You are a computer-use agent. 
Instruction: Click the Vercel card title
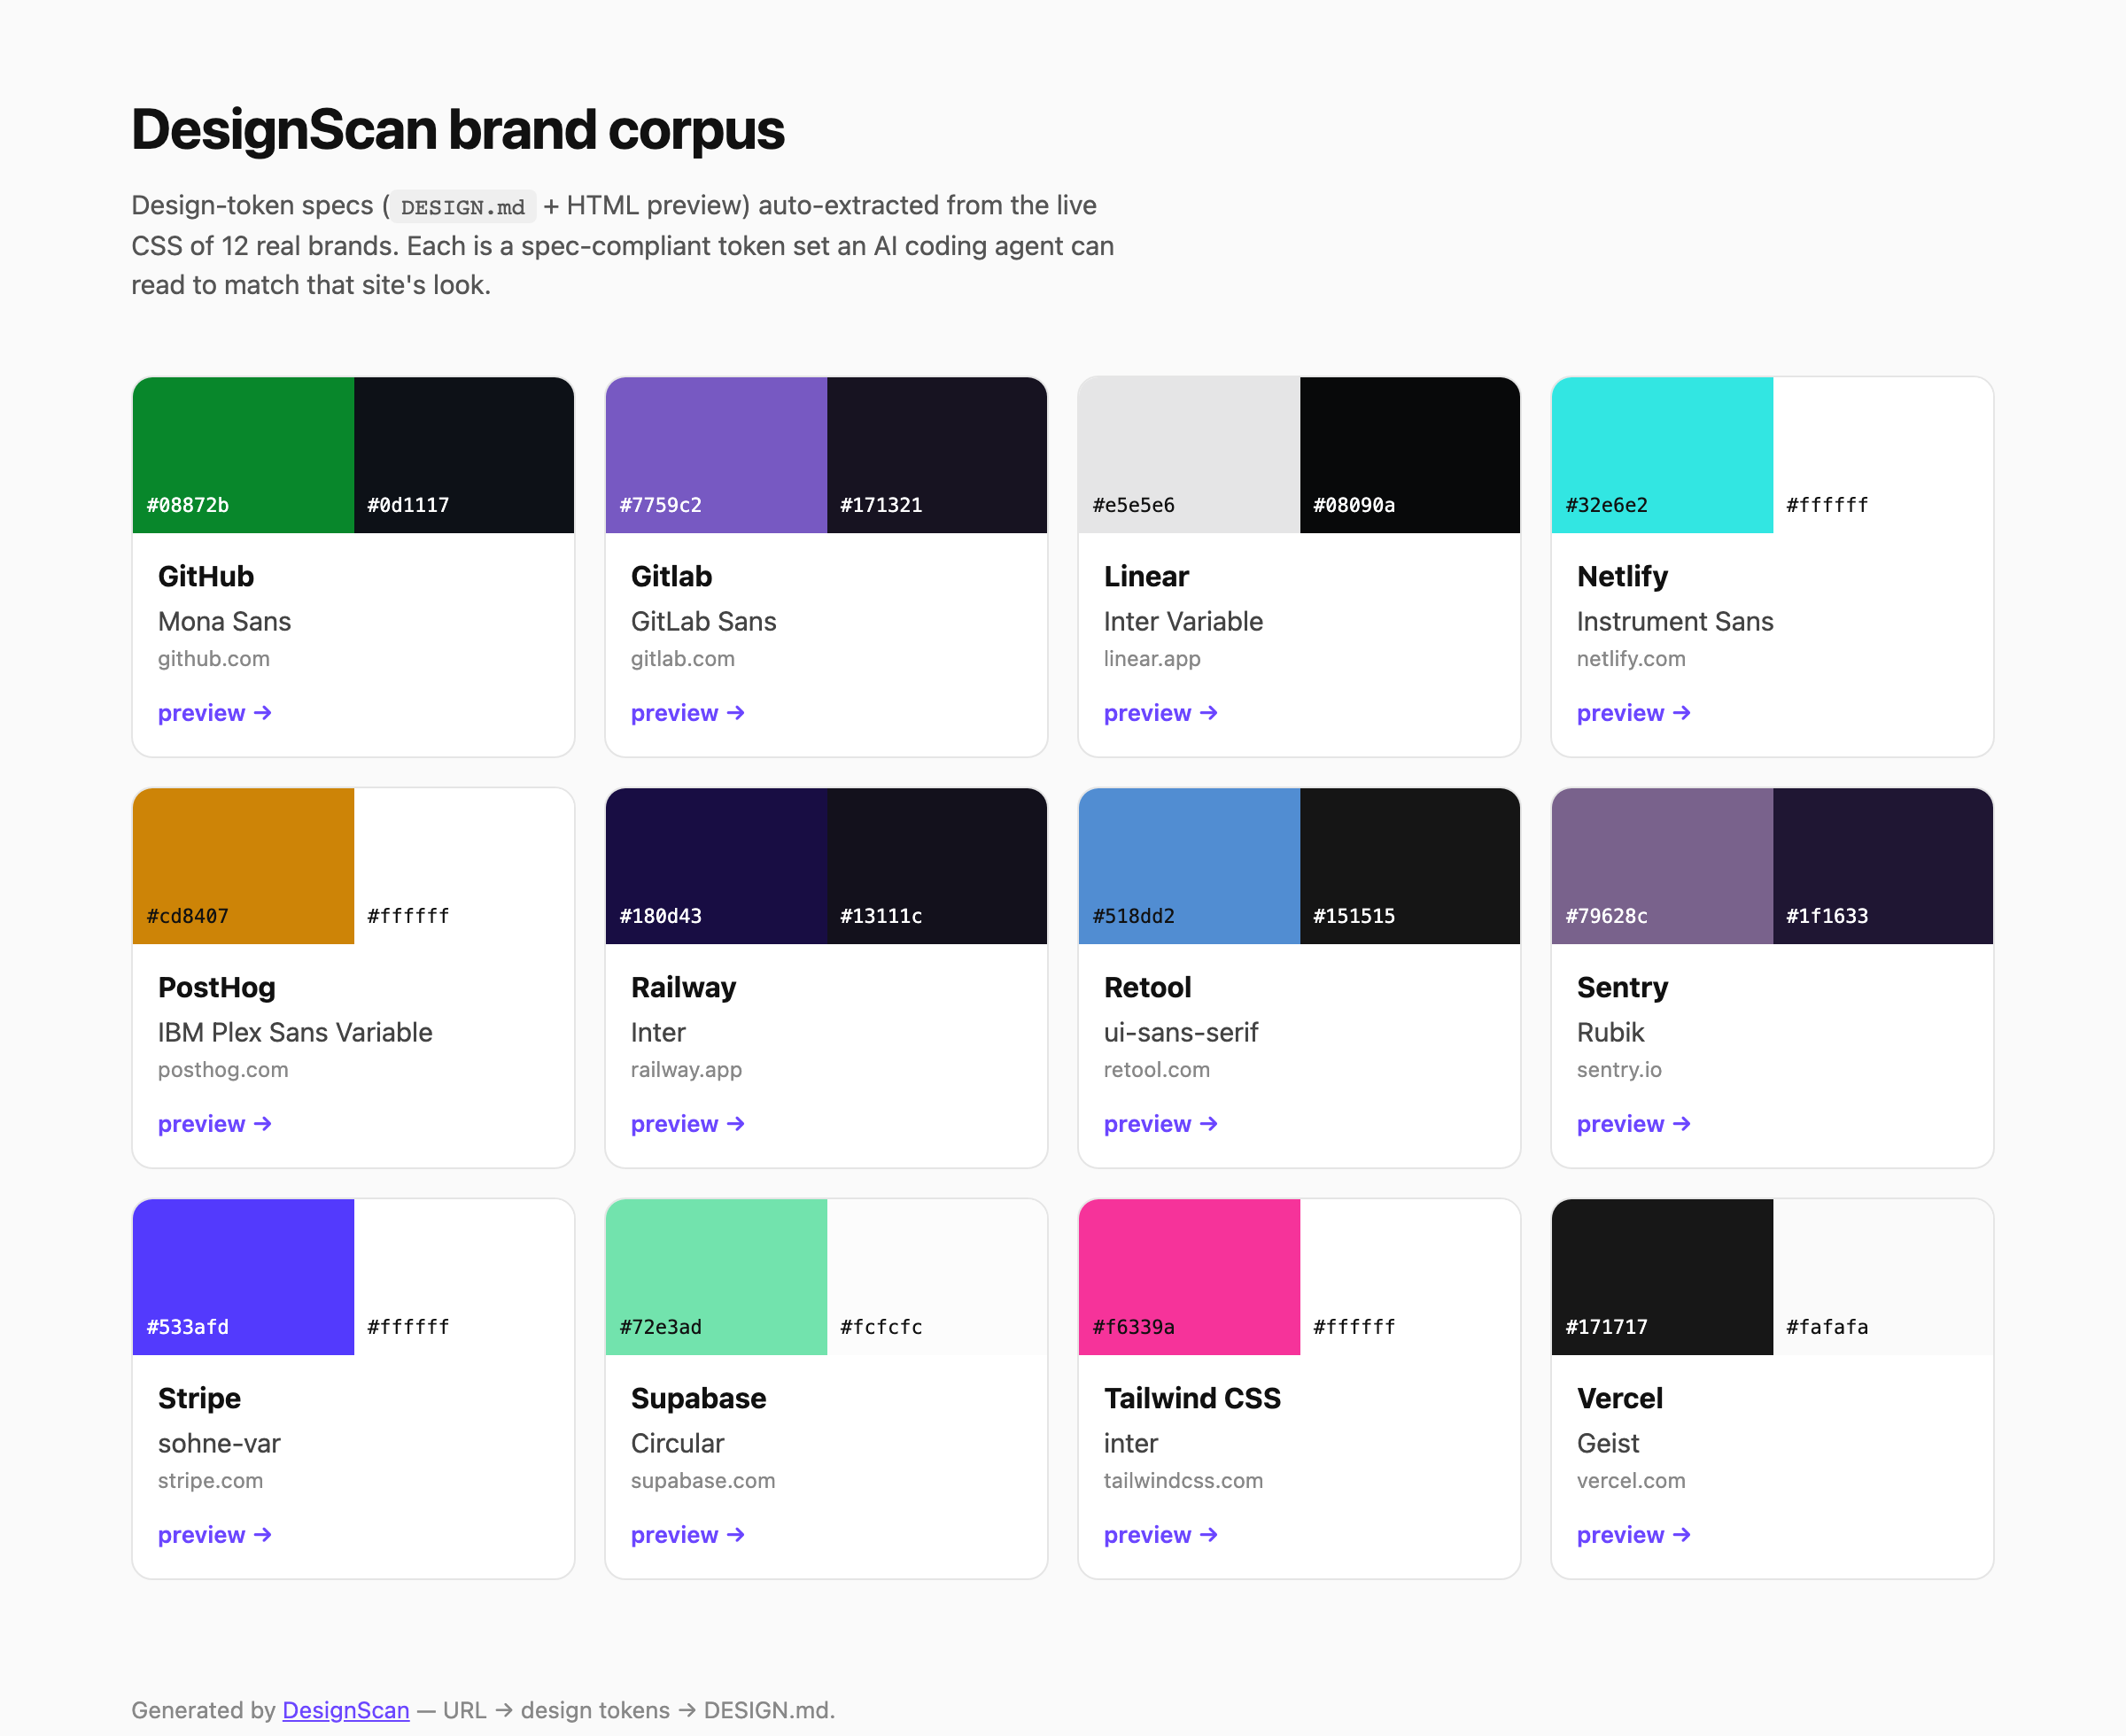click(1620, 1399)
